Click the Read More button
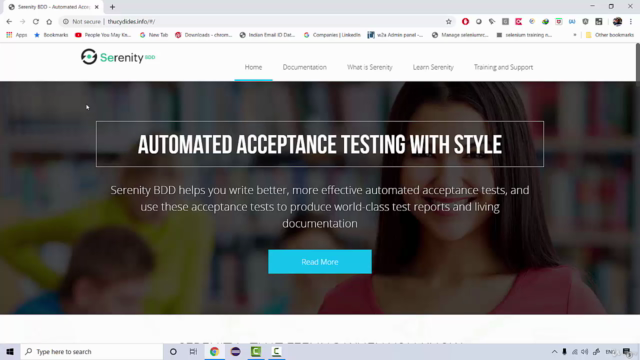This screenshot has height=360, width=640. point(320,262)
